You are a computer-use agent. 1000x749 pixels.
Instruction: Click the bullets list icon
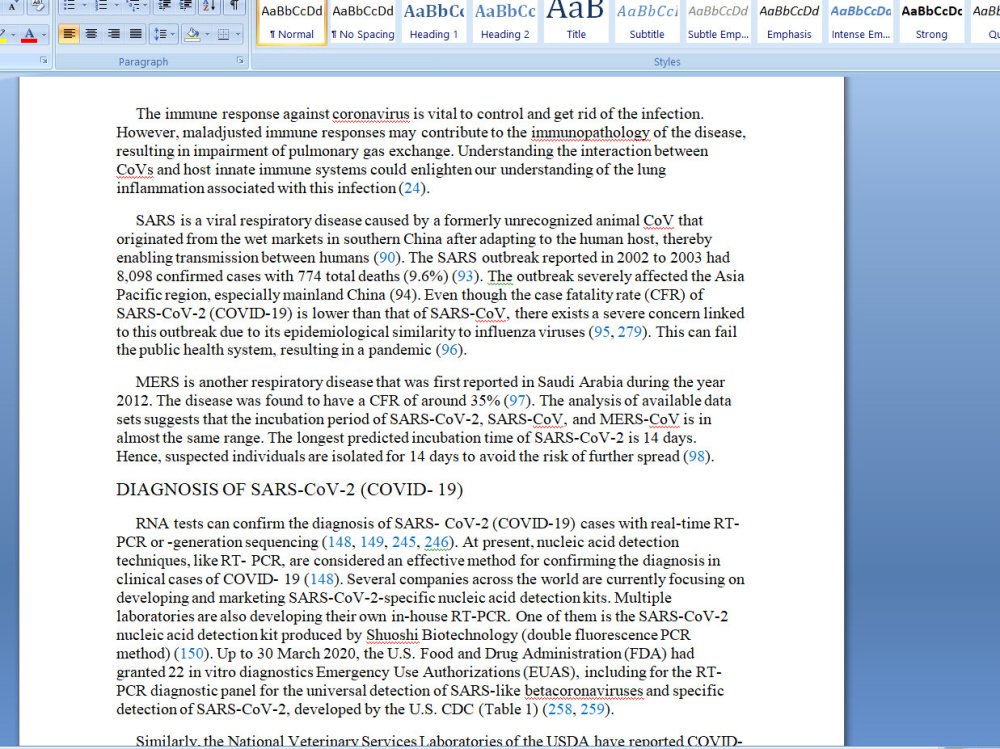click(70, 6)
